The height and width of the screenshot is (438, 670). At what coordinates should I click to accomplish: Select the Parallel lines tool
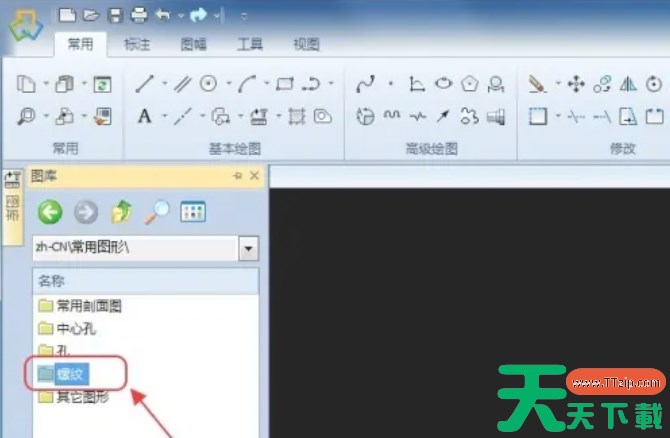182,83
